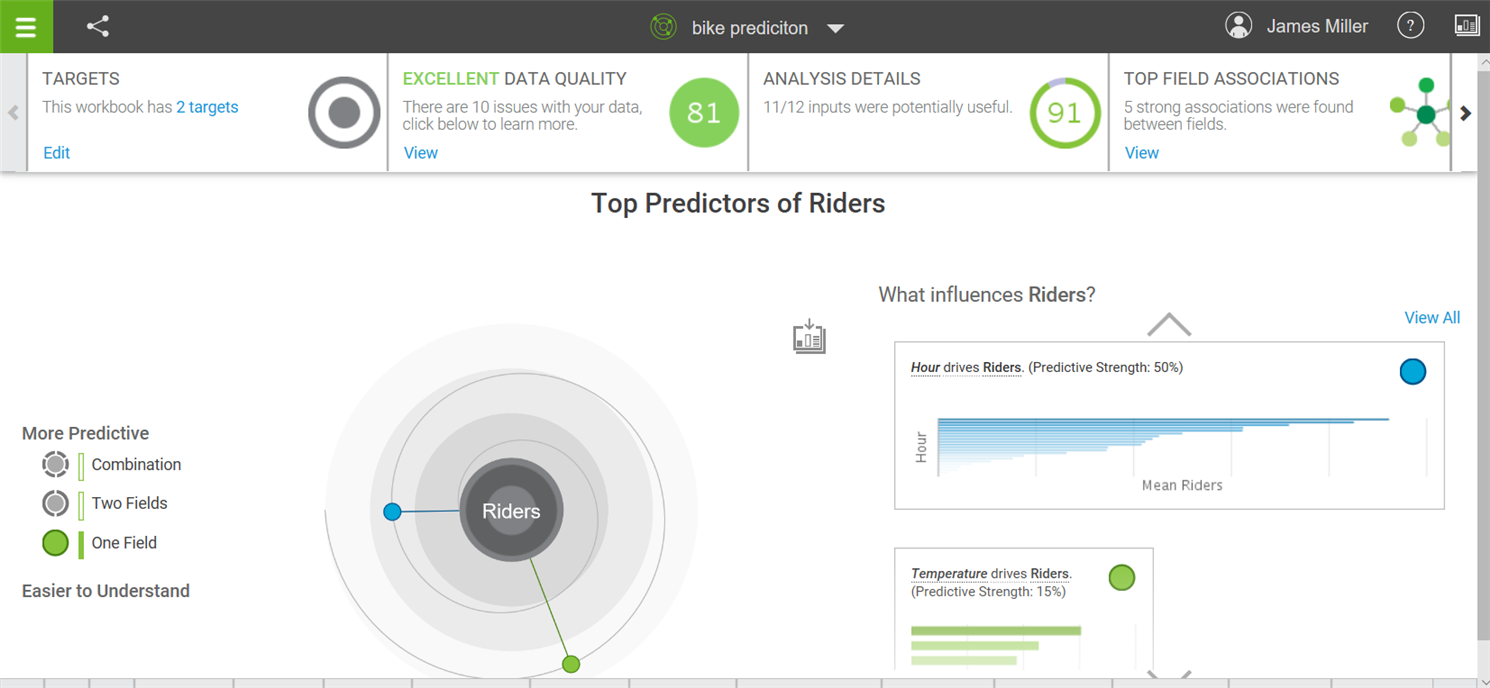
Task: Click Edit in the Targets card
Action: point(57,153)
